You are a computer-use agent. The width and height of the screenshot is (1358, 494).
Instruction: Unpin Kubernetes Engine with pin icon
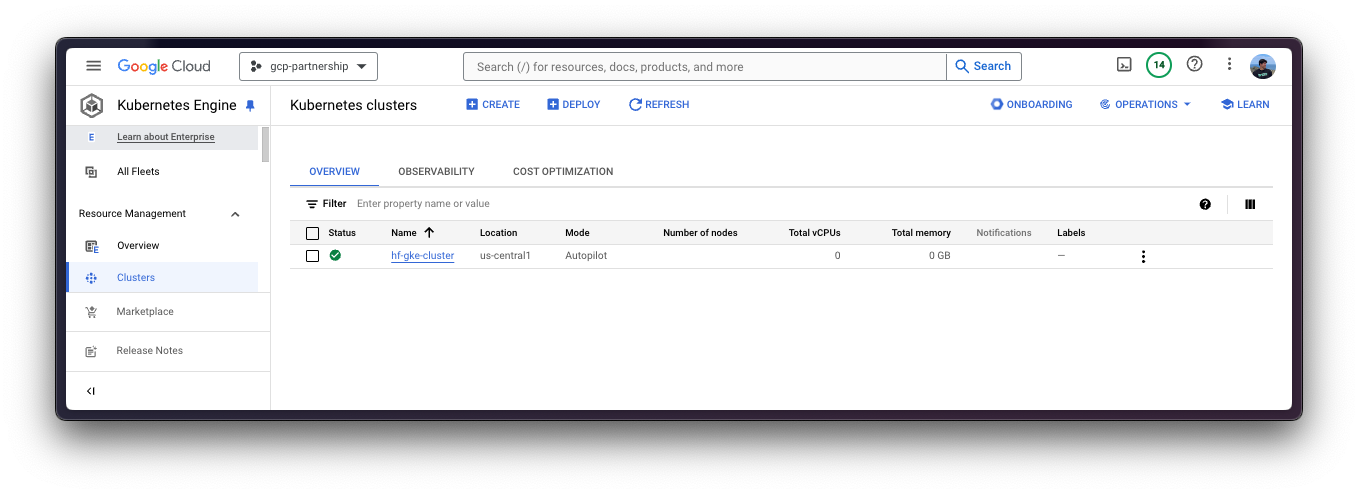tap(250, 105)
